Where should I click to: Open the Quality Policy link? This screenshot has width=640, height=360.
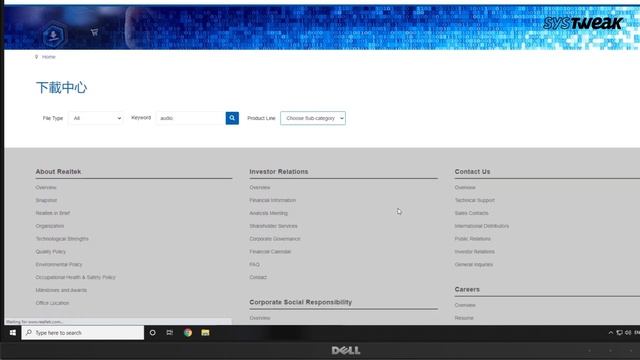coord(51,251)
